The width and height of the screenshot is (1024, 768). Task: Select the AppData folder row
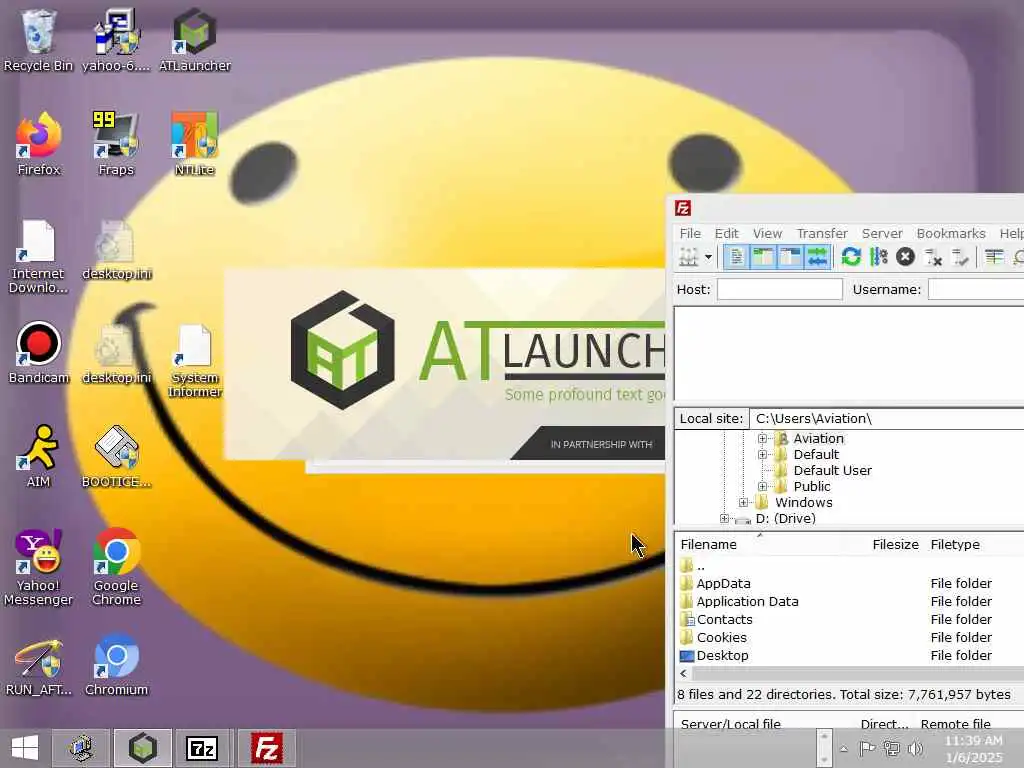tap(850, 583)
